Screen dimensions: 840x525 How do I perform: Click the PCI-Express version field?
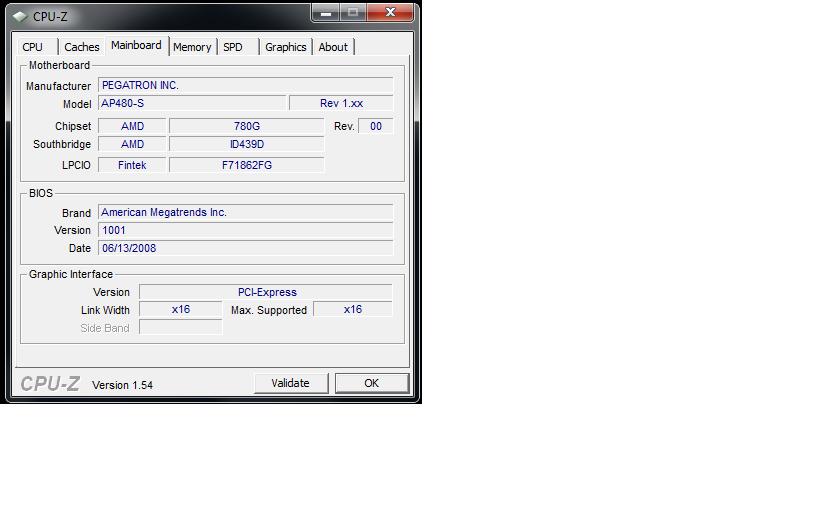(x=266, y=292)
